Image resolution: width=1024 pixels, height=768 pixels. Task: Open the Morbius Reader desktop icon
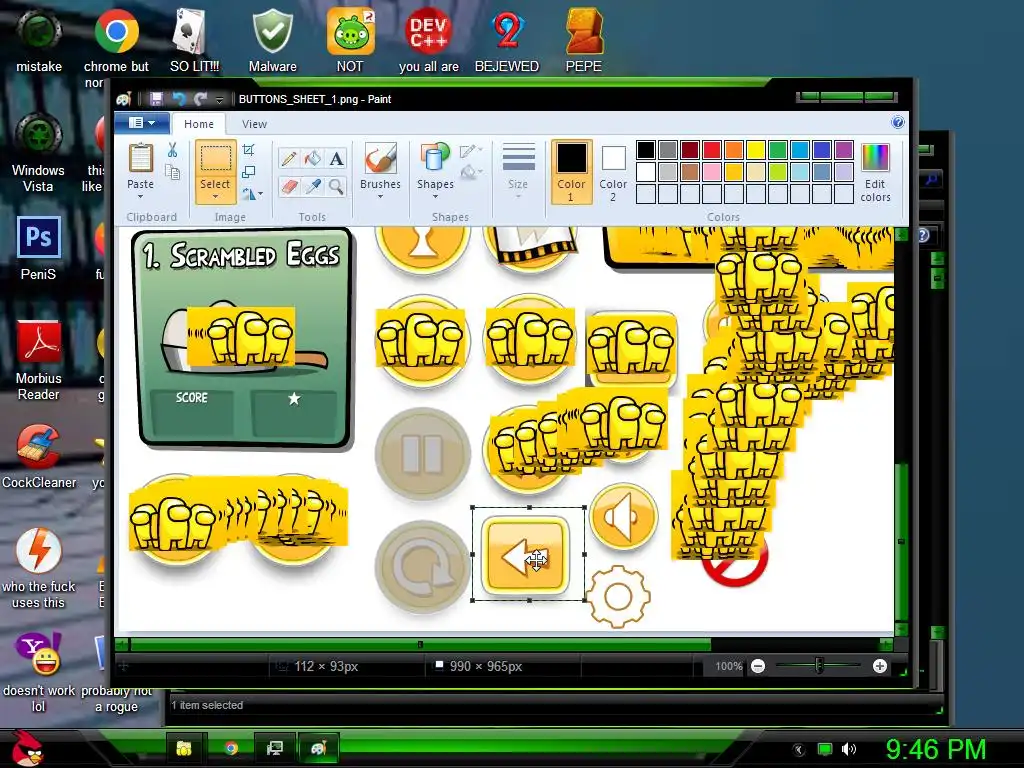[x=39, y=342]
